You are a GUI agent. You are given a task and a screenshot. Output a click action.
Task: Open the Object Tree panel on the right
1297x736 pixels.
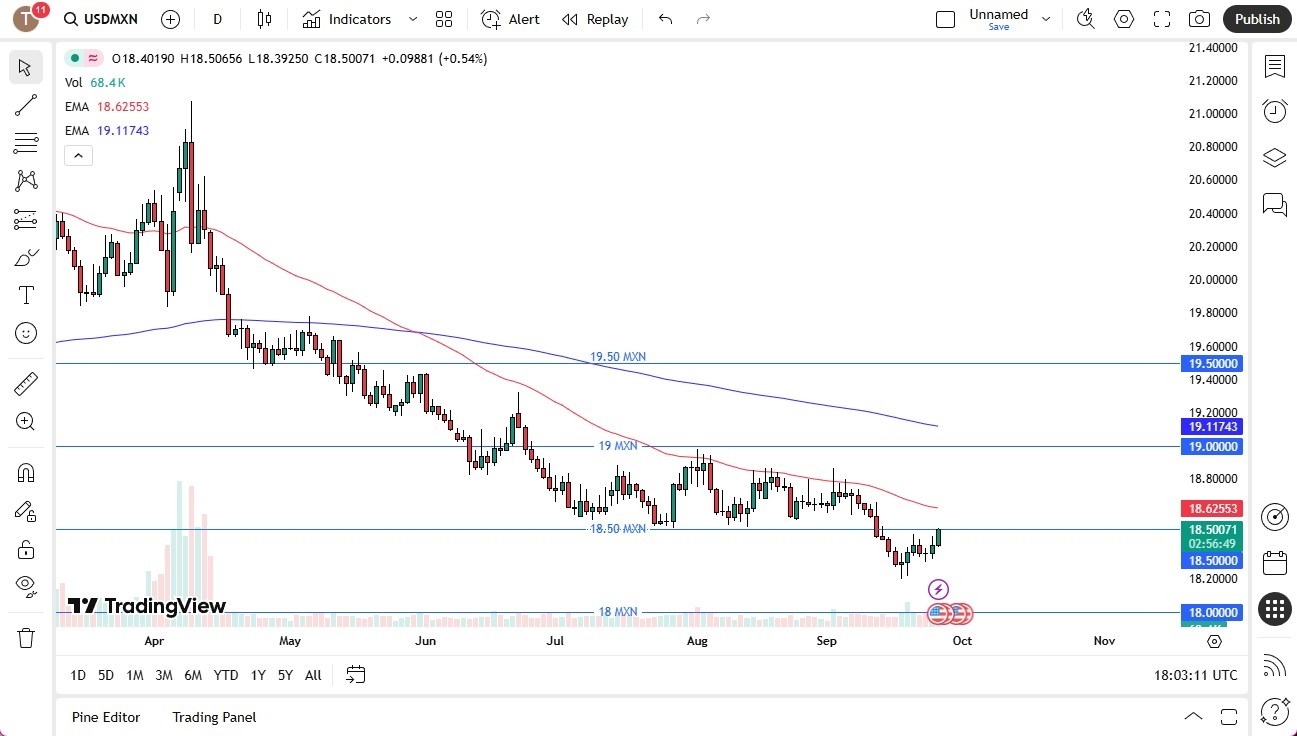tap(1274, 157)
